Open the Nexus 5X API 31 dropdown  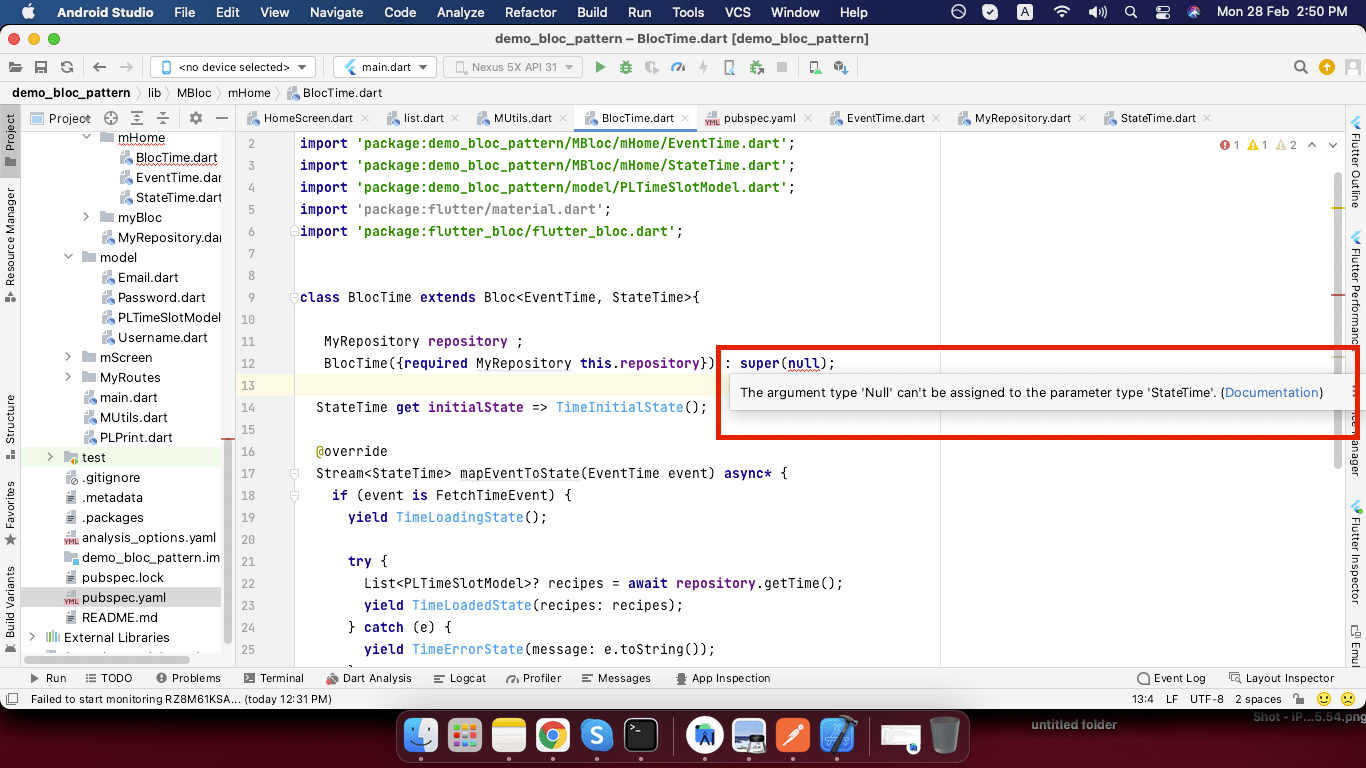click(x=513, y=67)
